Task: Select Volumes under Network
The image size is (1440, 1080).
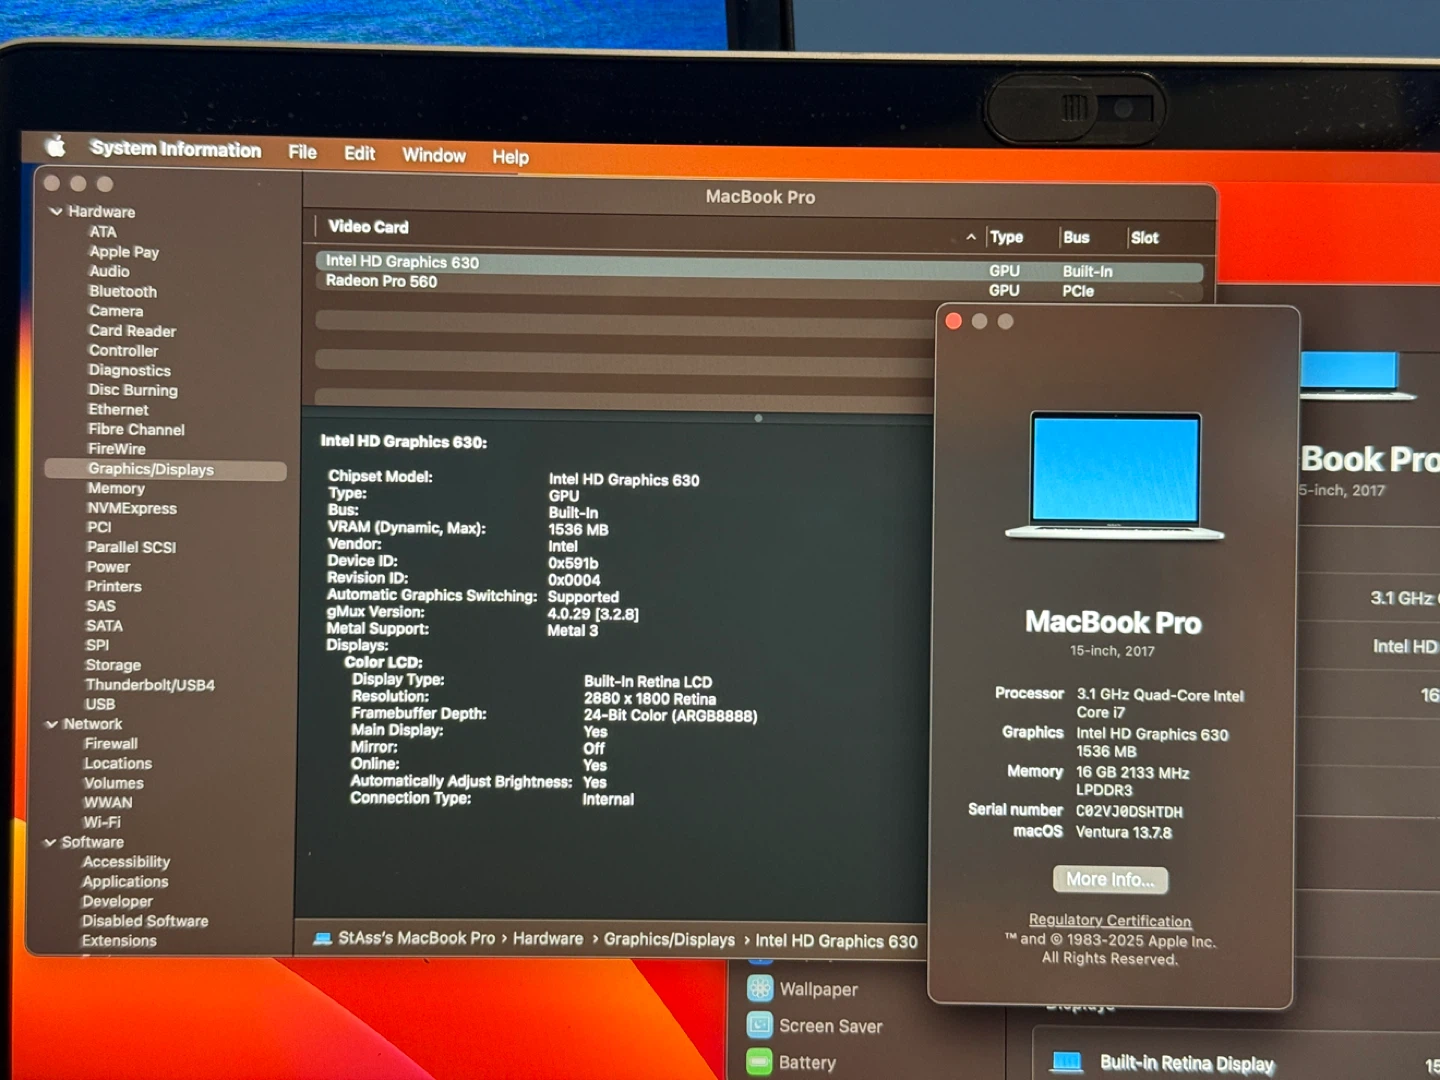Action: (x=114, y=783)
